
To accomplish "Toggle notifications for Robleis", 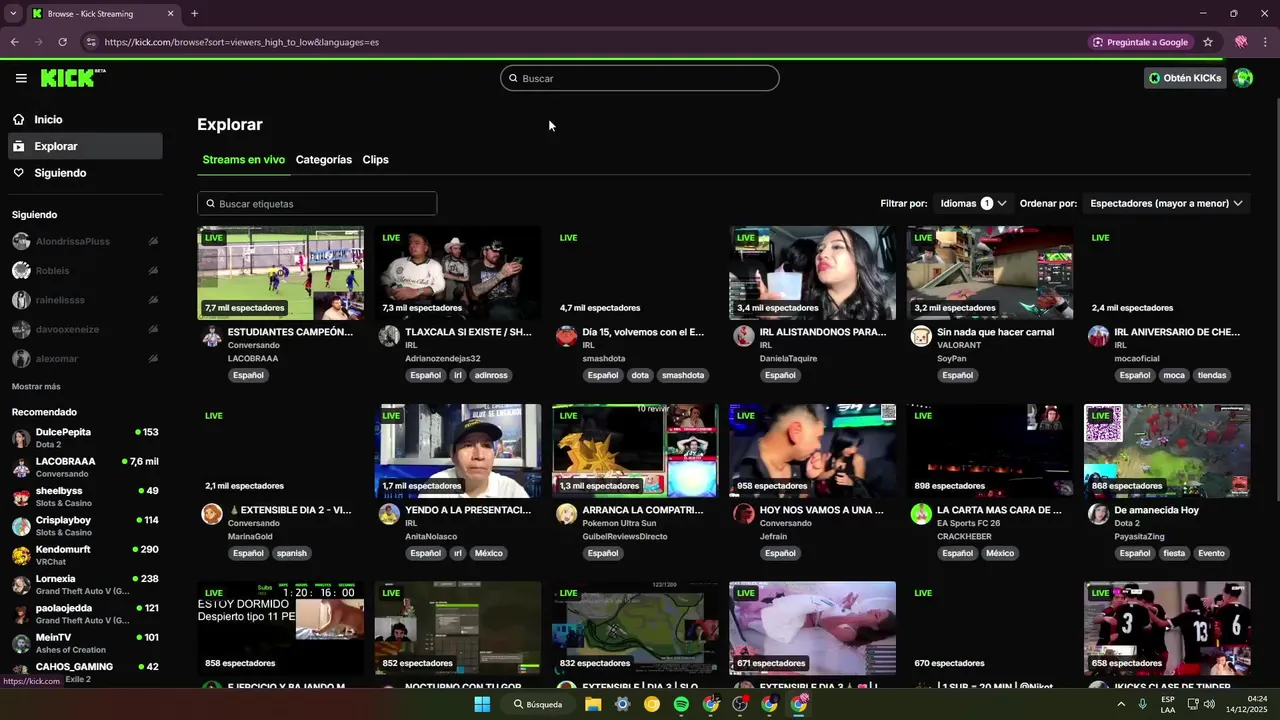I will point(153,271).
